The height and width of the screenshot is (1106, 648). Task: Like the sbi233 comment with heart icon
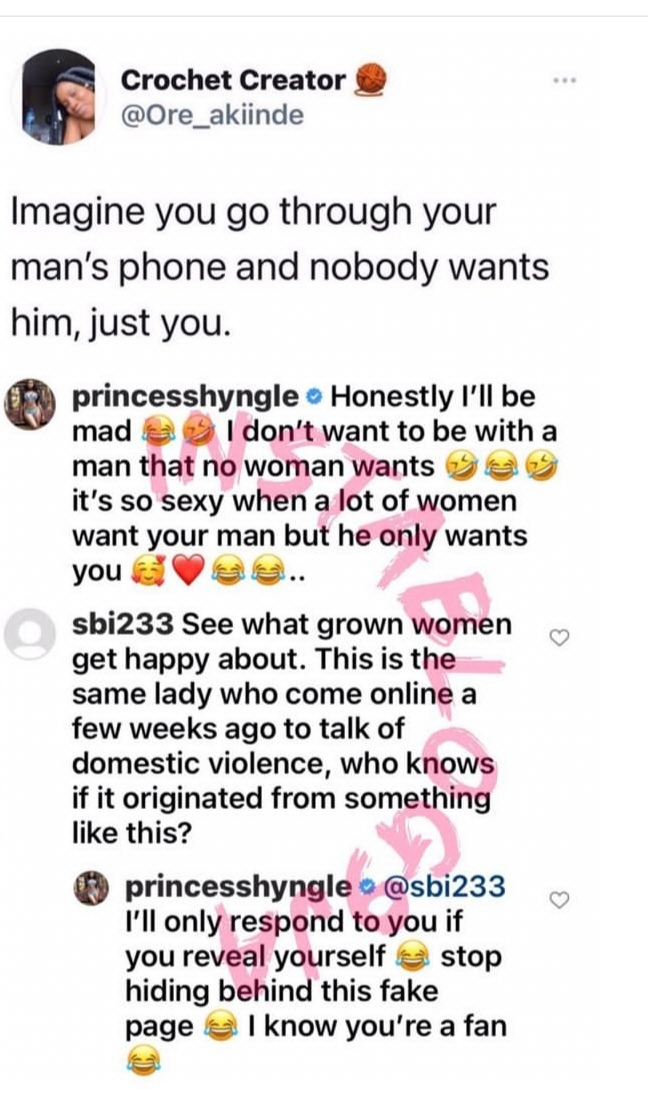(x=559, y=638)
